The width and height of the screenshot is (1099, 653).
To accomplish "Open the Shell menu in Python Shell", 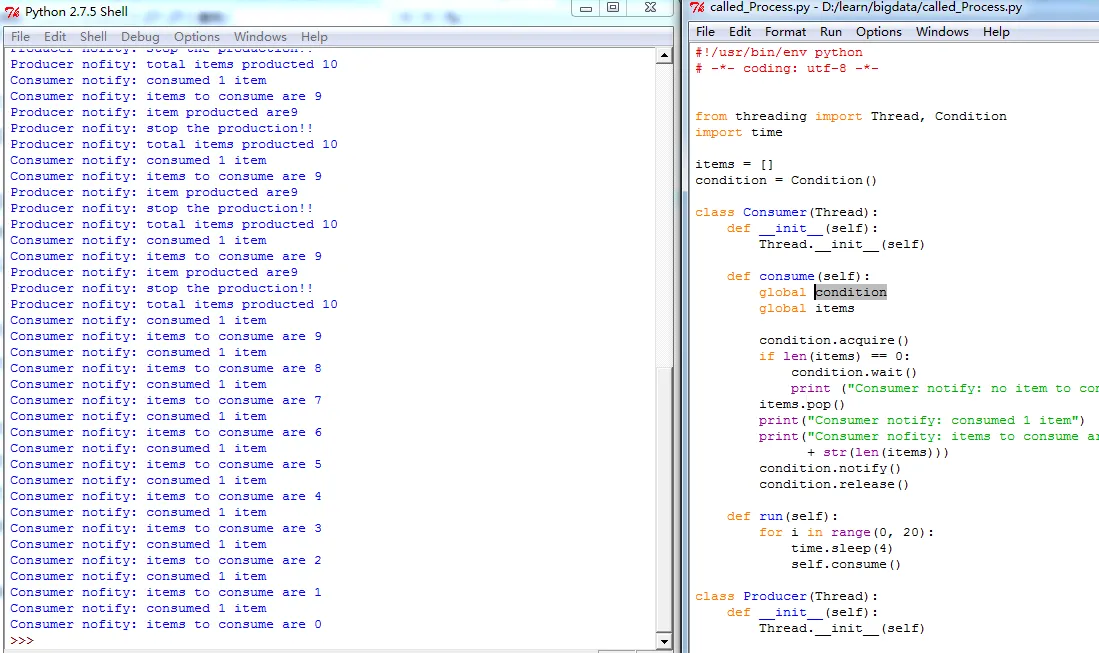I will 93,37.
